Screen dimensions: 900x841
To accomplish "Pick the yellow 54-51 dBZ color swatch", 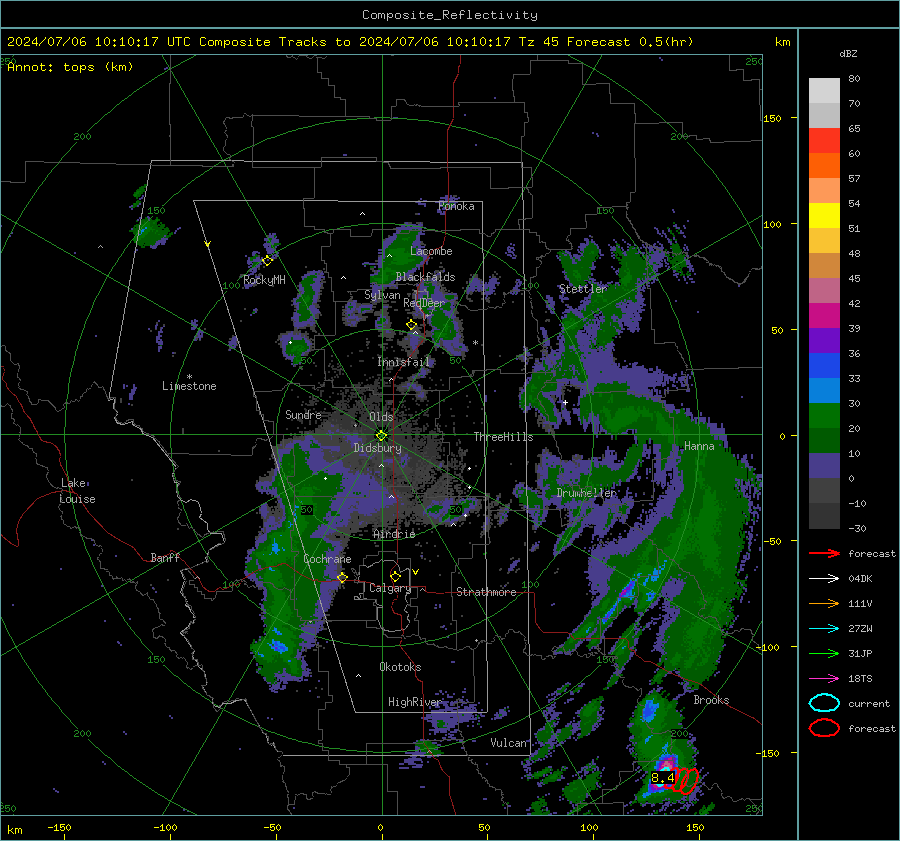I will [x=824, y=216].
